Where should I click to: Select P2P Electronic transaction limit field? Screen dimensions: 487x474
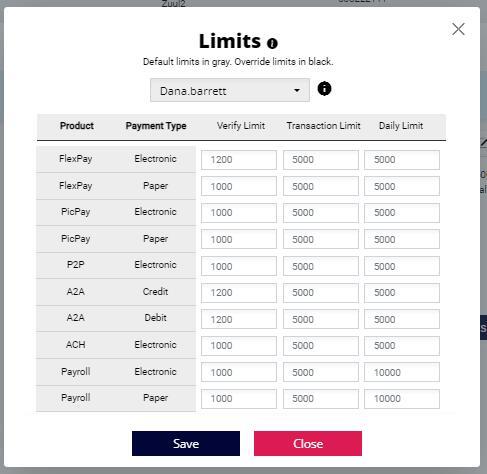[321, 266]
